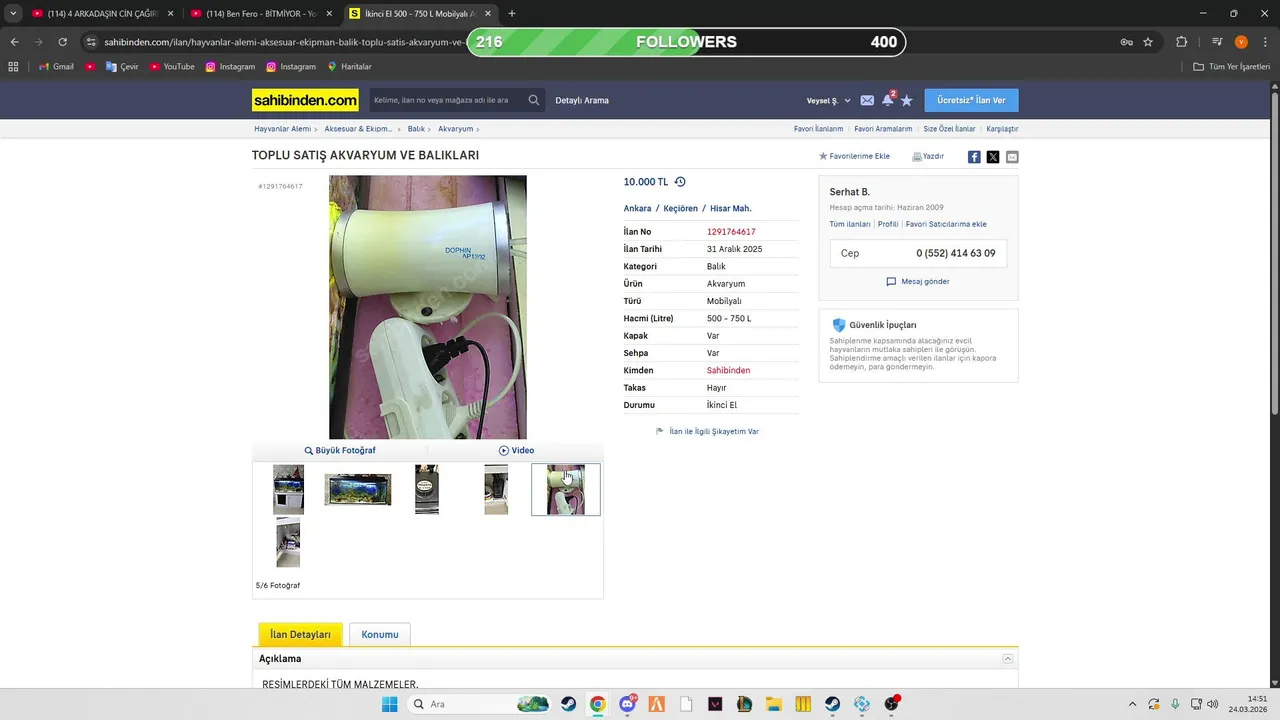Viewport: 1280px width, 720px height.
Task: Open favorites star icon in header
Action: [907, 100]
